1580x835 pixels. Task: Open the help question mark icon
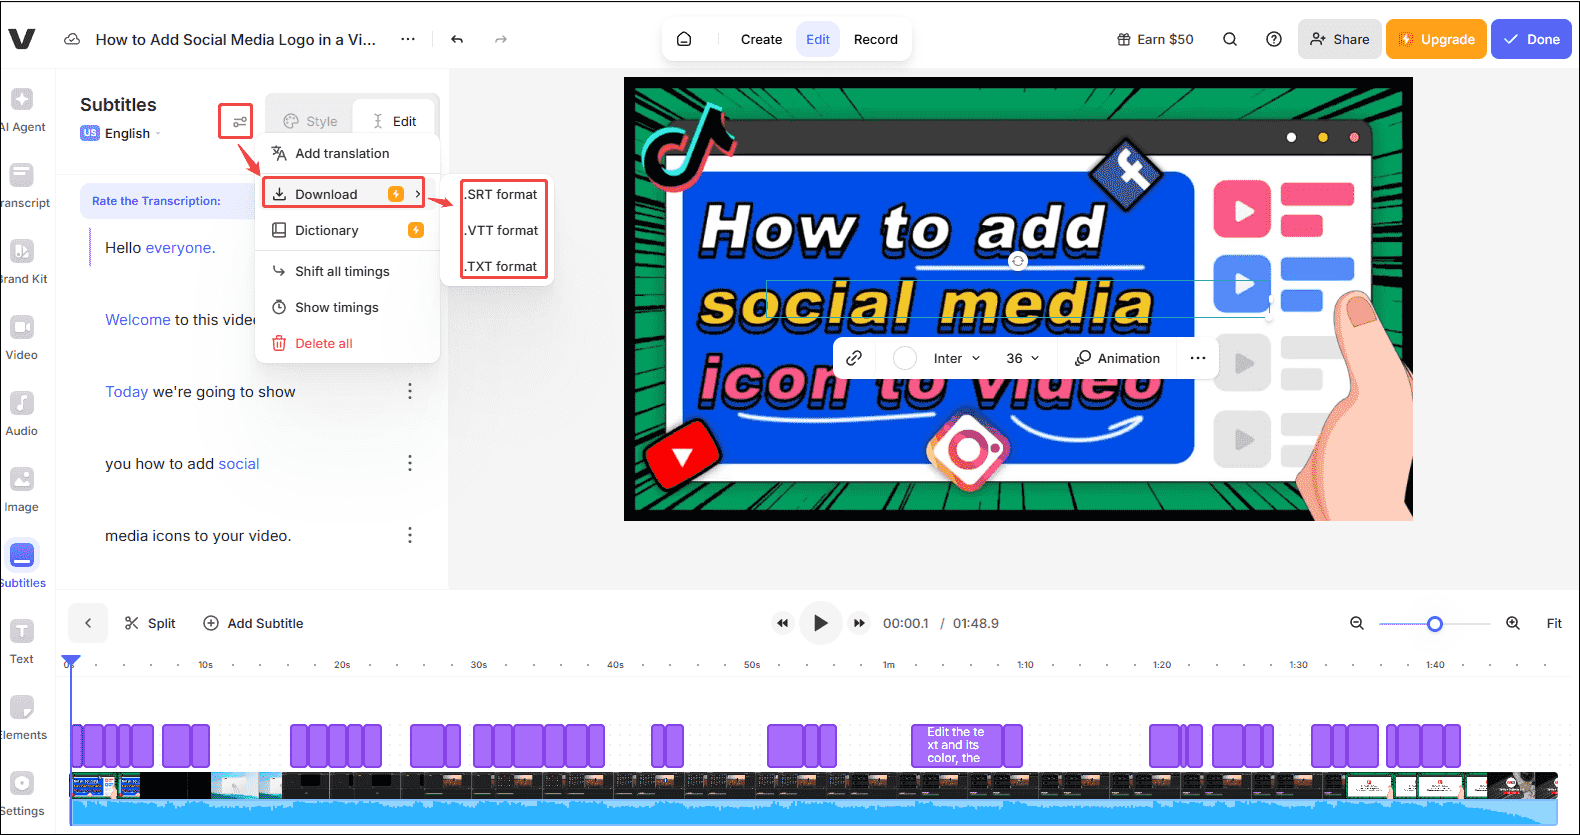[x=1273, y=40]
